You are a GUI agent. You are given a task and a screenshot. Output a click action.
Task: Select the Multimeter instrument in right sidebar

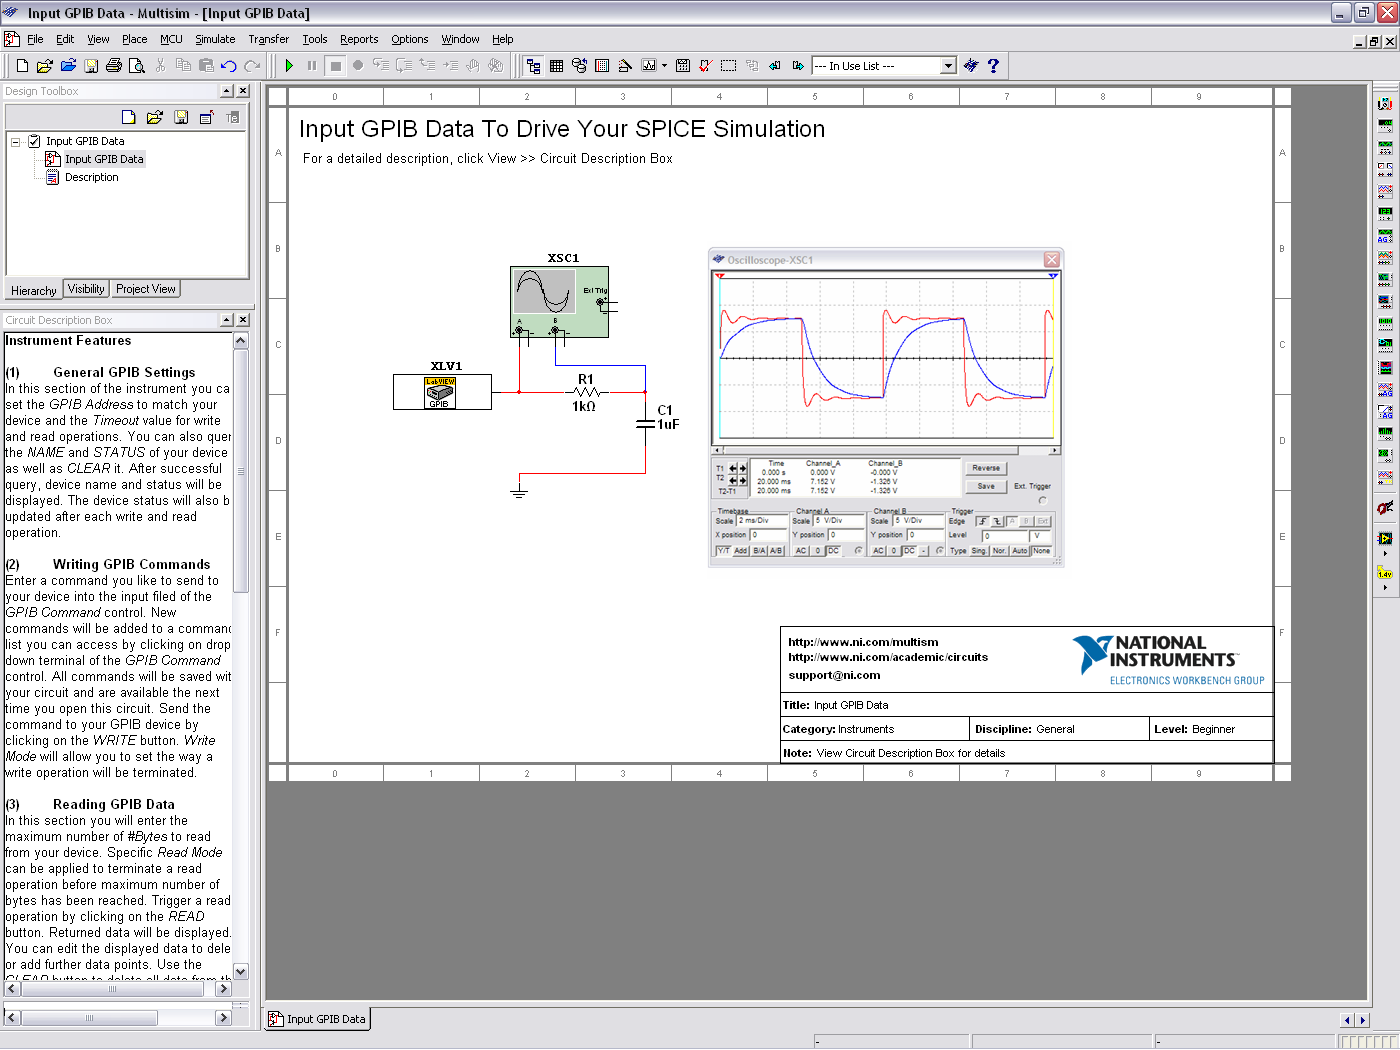(x=1385, y=104)
